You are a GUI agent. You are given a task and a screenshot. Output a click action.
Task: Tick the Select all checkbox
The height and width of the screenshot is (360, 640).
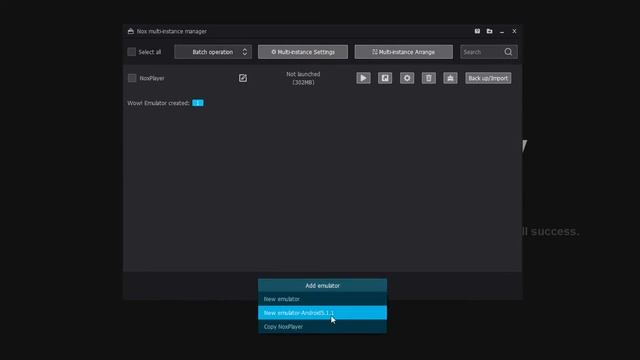point(131,52)
